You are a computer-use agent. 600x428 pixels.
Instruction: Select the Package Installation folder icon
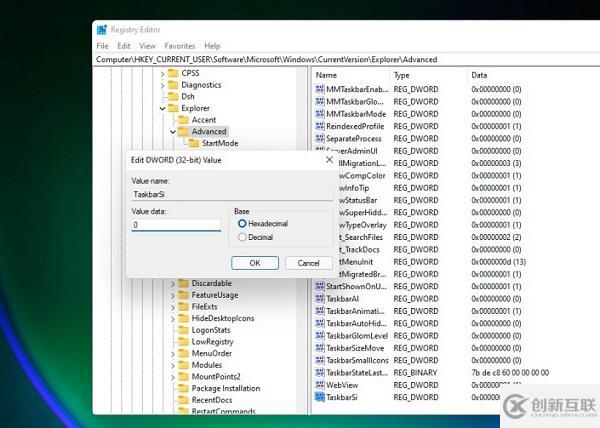(x=184, y=388)
